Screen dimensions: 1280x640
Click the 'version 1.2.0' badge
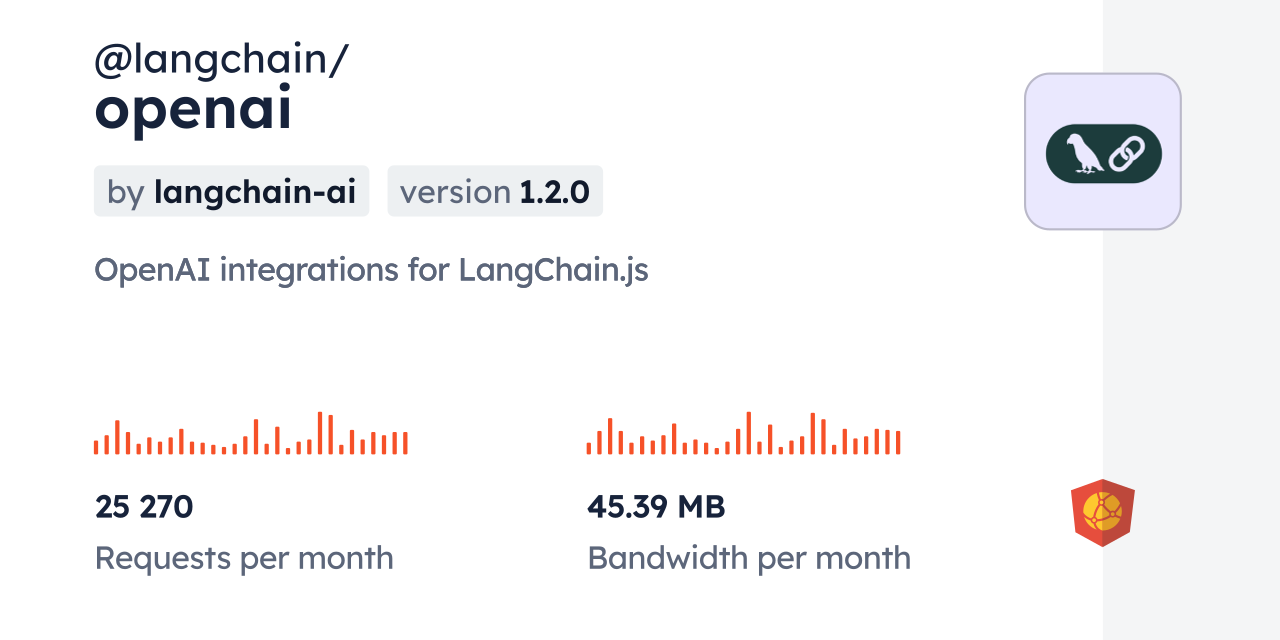(495, 191)
